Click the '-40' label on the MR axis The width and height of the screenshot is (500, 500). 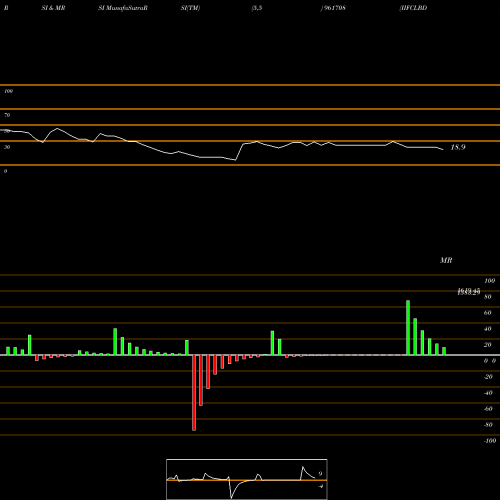point(488,393)
